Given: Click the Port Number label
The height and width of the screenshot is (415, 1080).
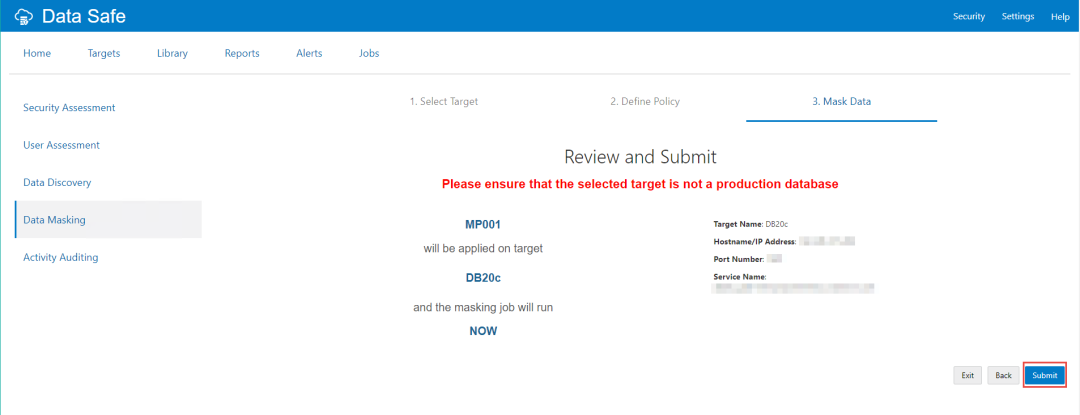Looking at the screenshot, I should (x=738, y=259).
